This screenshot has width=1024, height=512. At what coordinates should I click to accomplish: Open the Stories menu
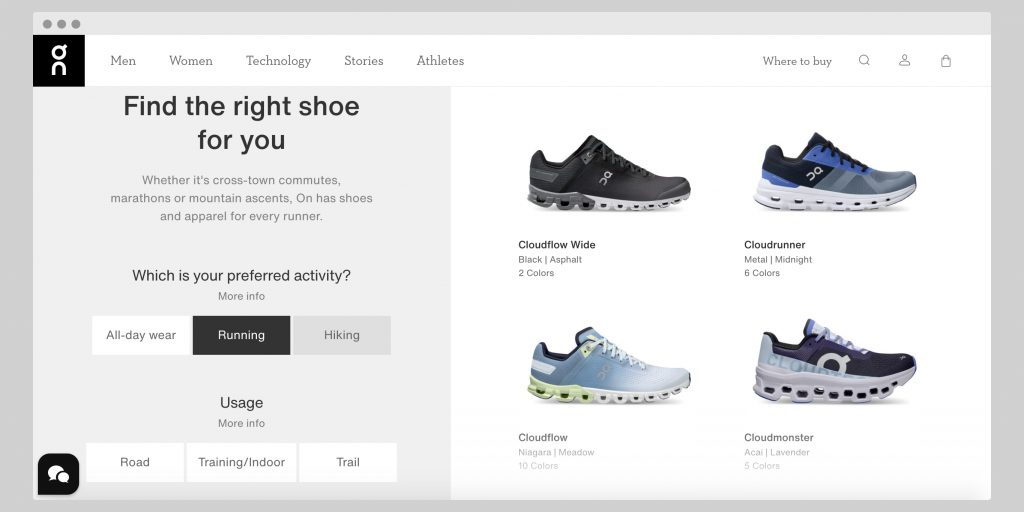point(364,61)
